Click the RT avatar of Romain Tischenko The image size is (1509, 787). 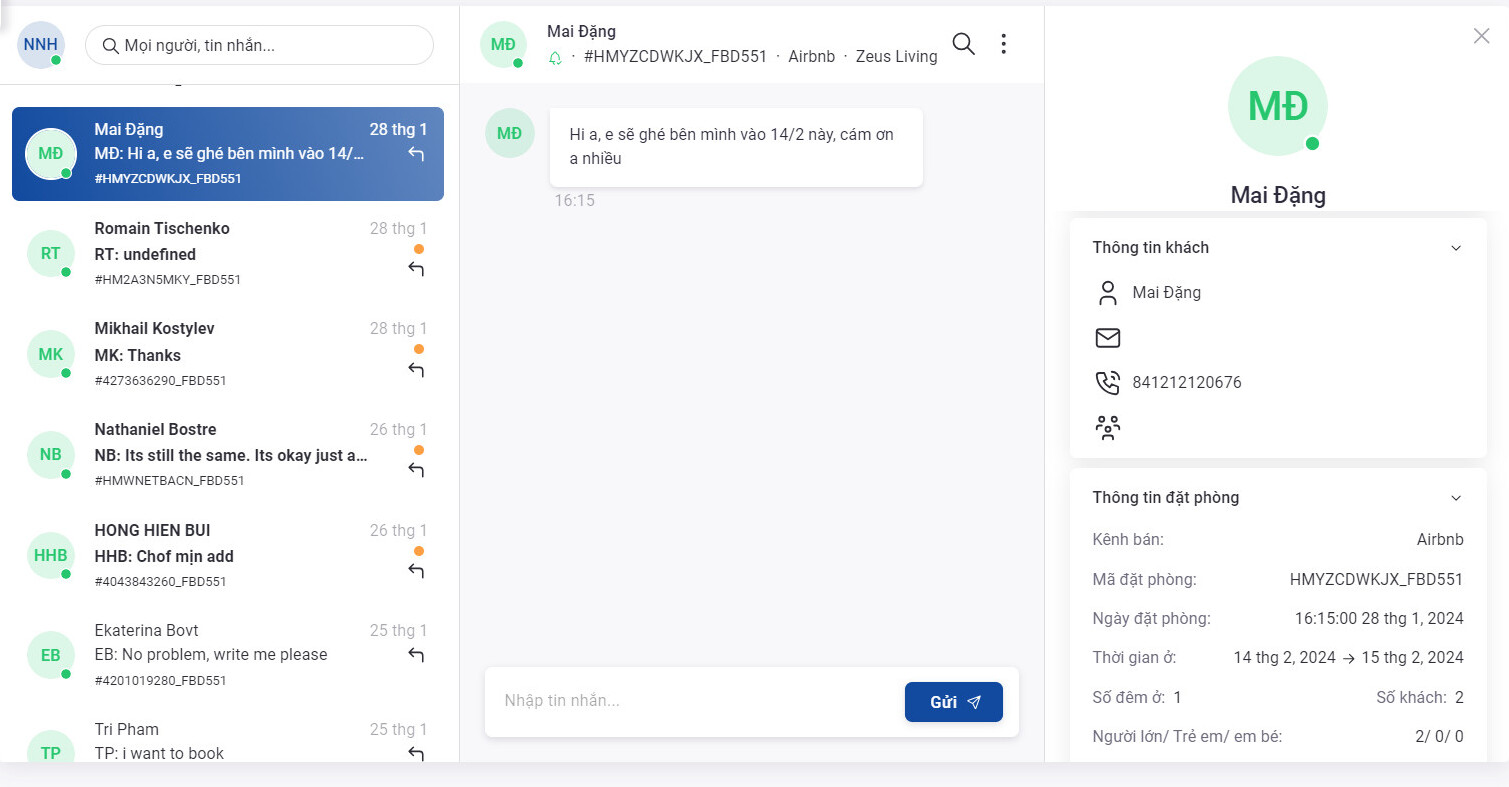51,254
